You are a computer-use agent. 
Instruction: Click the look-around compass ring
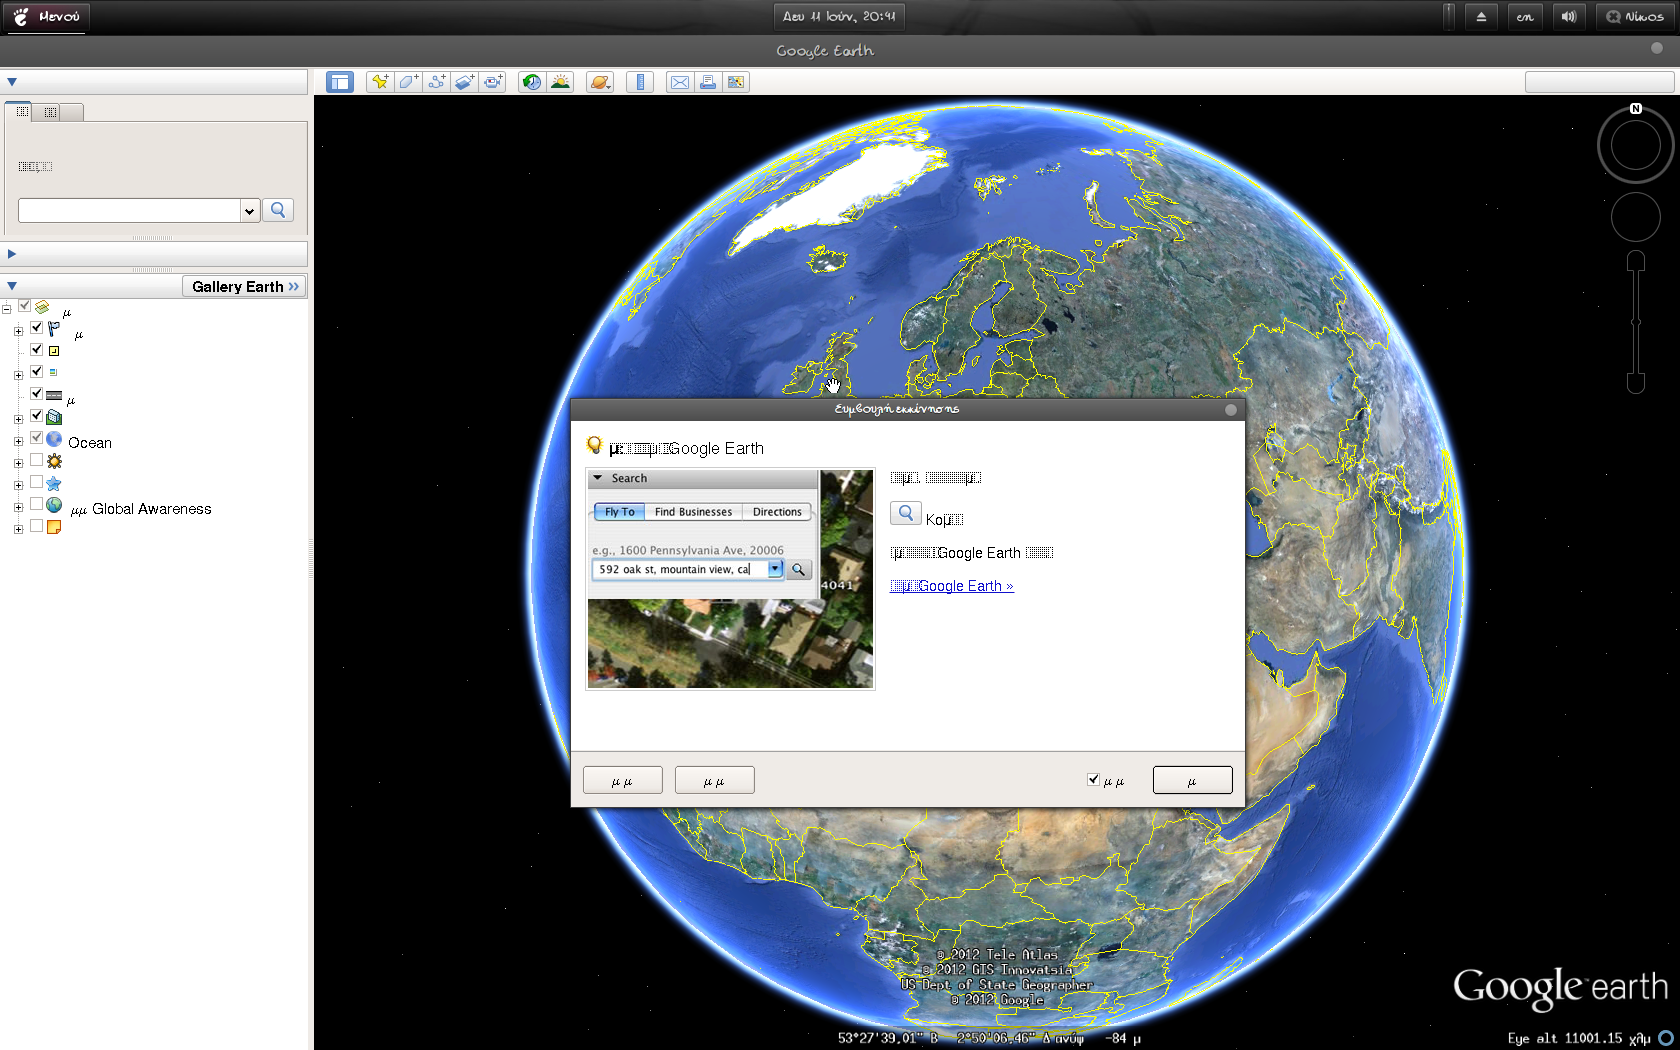[x=1636, y=146]
